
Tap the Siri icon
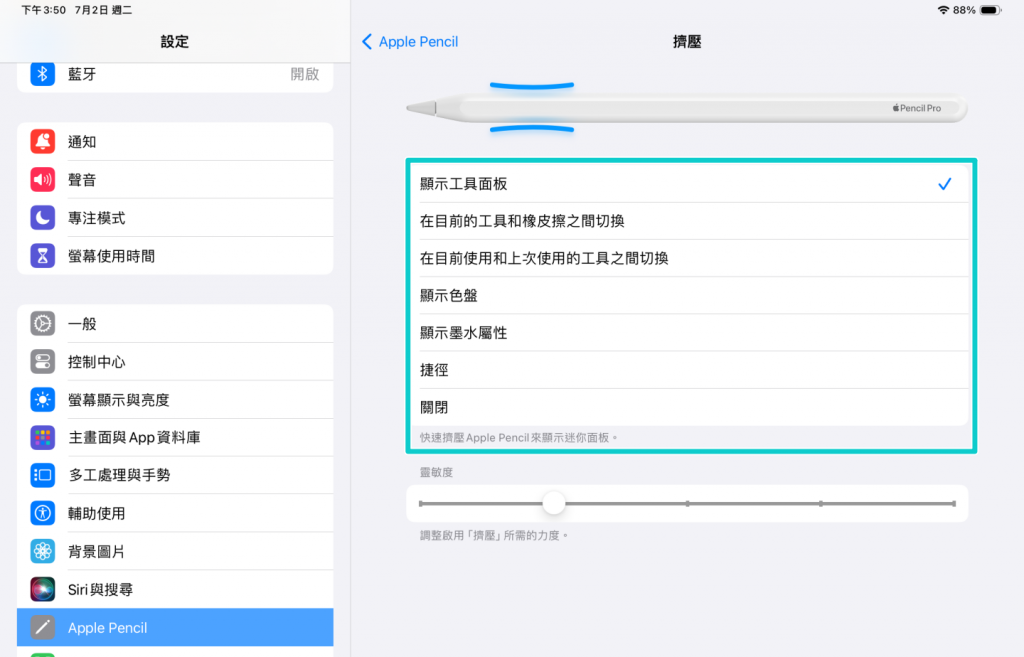42,589
